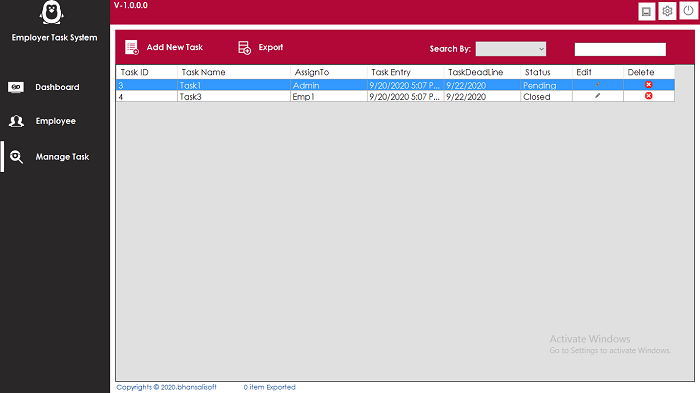Click the Status column header

click(x=546, y=72)
